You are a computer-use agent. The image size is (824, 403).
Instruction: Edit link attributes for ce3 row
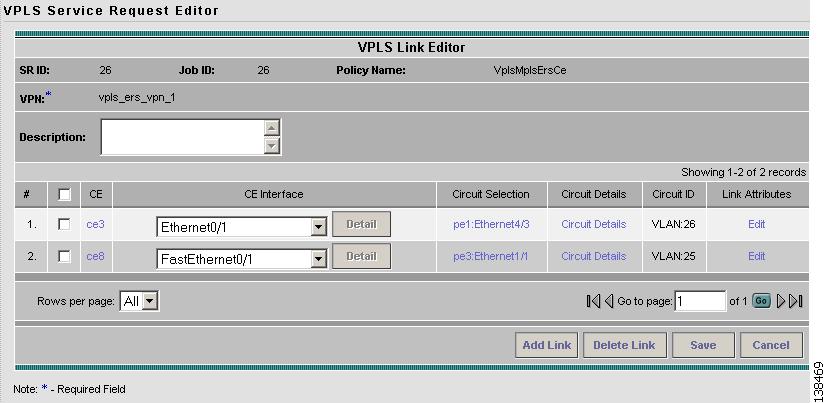(756, 224)
